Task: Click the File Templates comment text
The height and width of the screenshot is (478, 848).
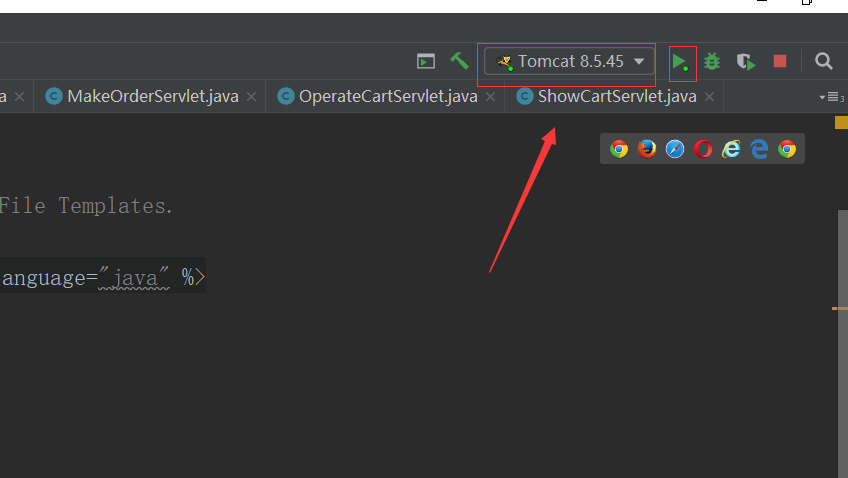Action: (x=85, y=206)
